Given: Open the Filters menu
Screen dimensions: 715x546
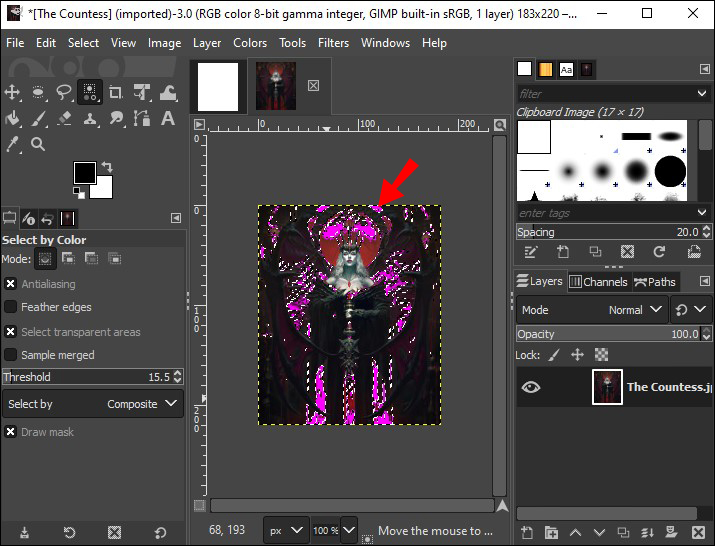Looking at the screenshot, I should click(333, 43).
